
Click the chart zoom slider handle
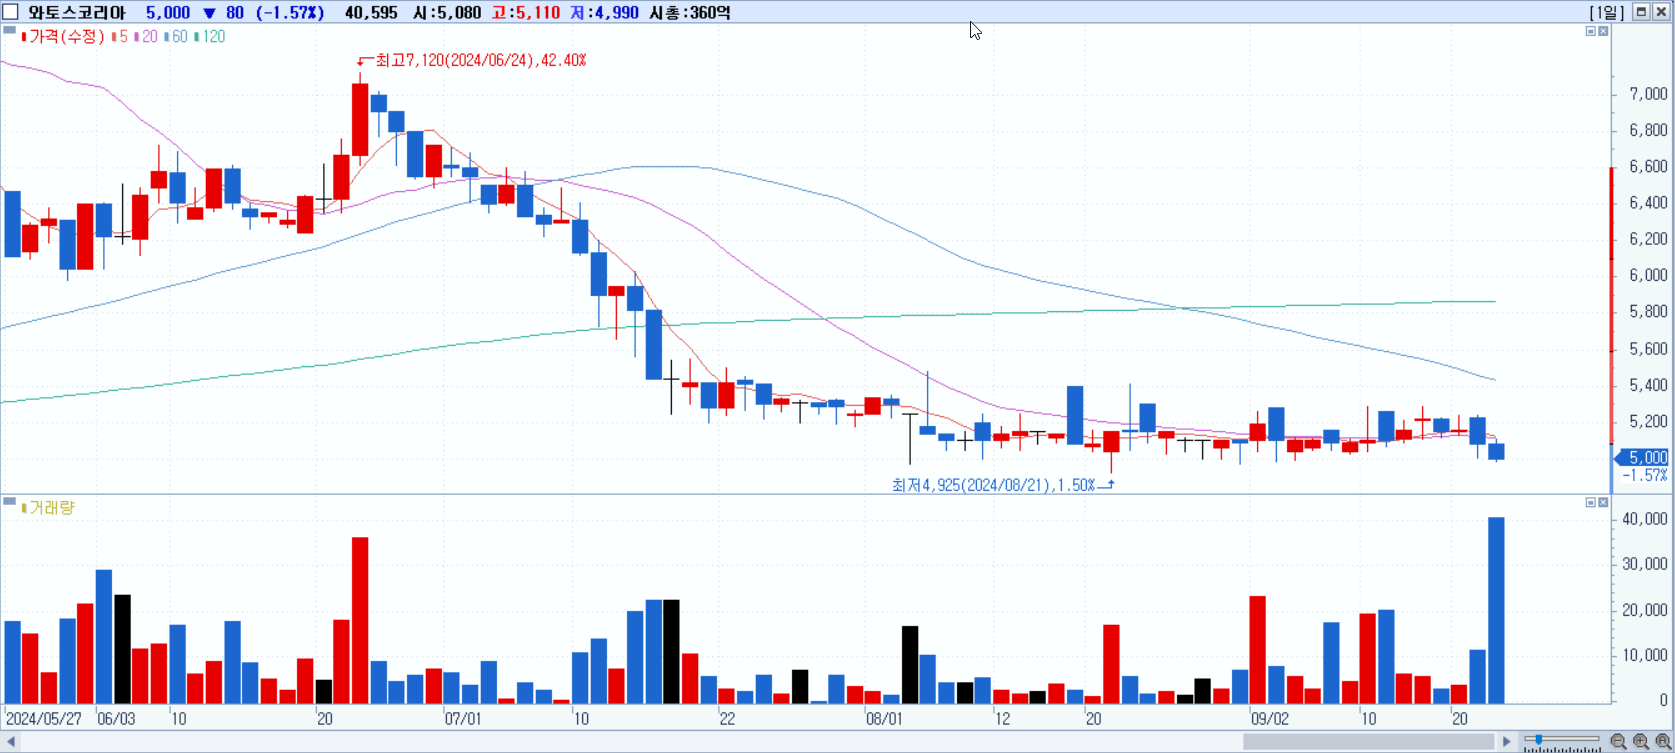coord(1539,740)
